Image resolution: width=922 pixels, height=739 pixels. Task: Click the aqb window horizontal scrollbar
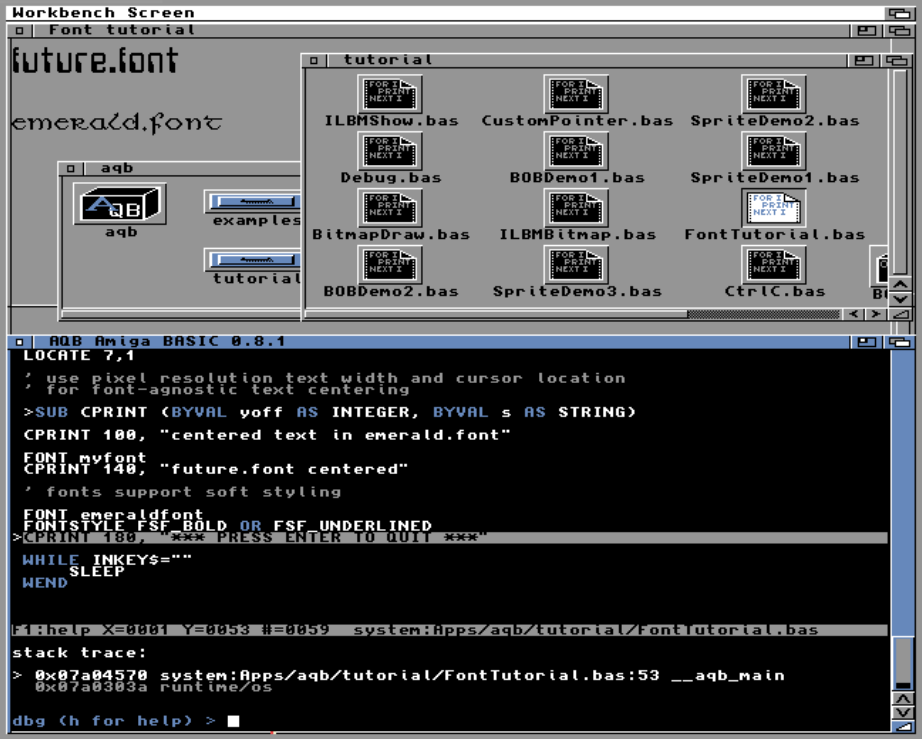click(181, 314)
